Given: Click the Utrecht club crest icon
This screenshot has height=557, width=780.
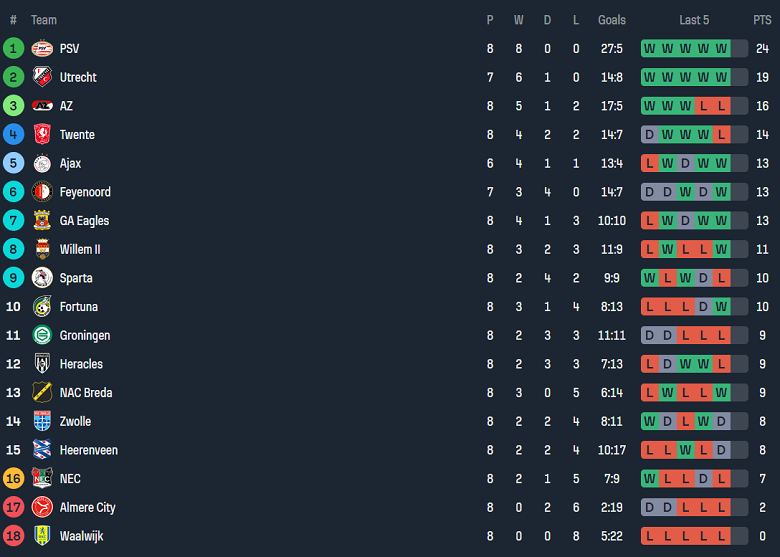Looking at the screenshot, I should pos(42,77).
